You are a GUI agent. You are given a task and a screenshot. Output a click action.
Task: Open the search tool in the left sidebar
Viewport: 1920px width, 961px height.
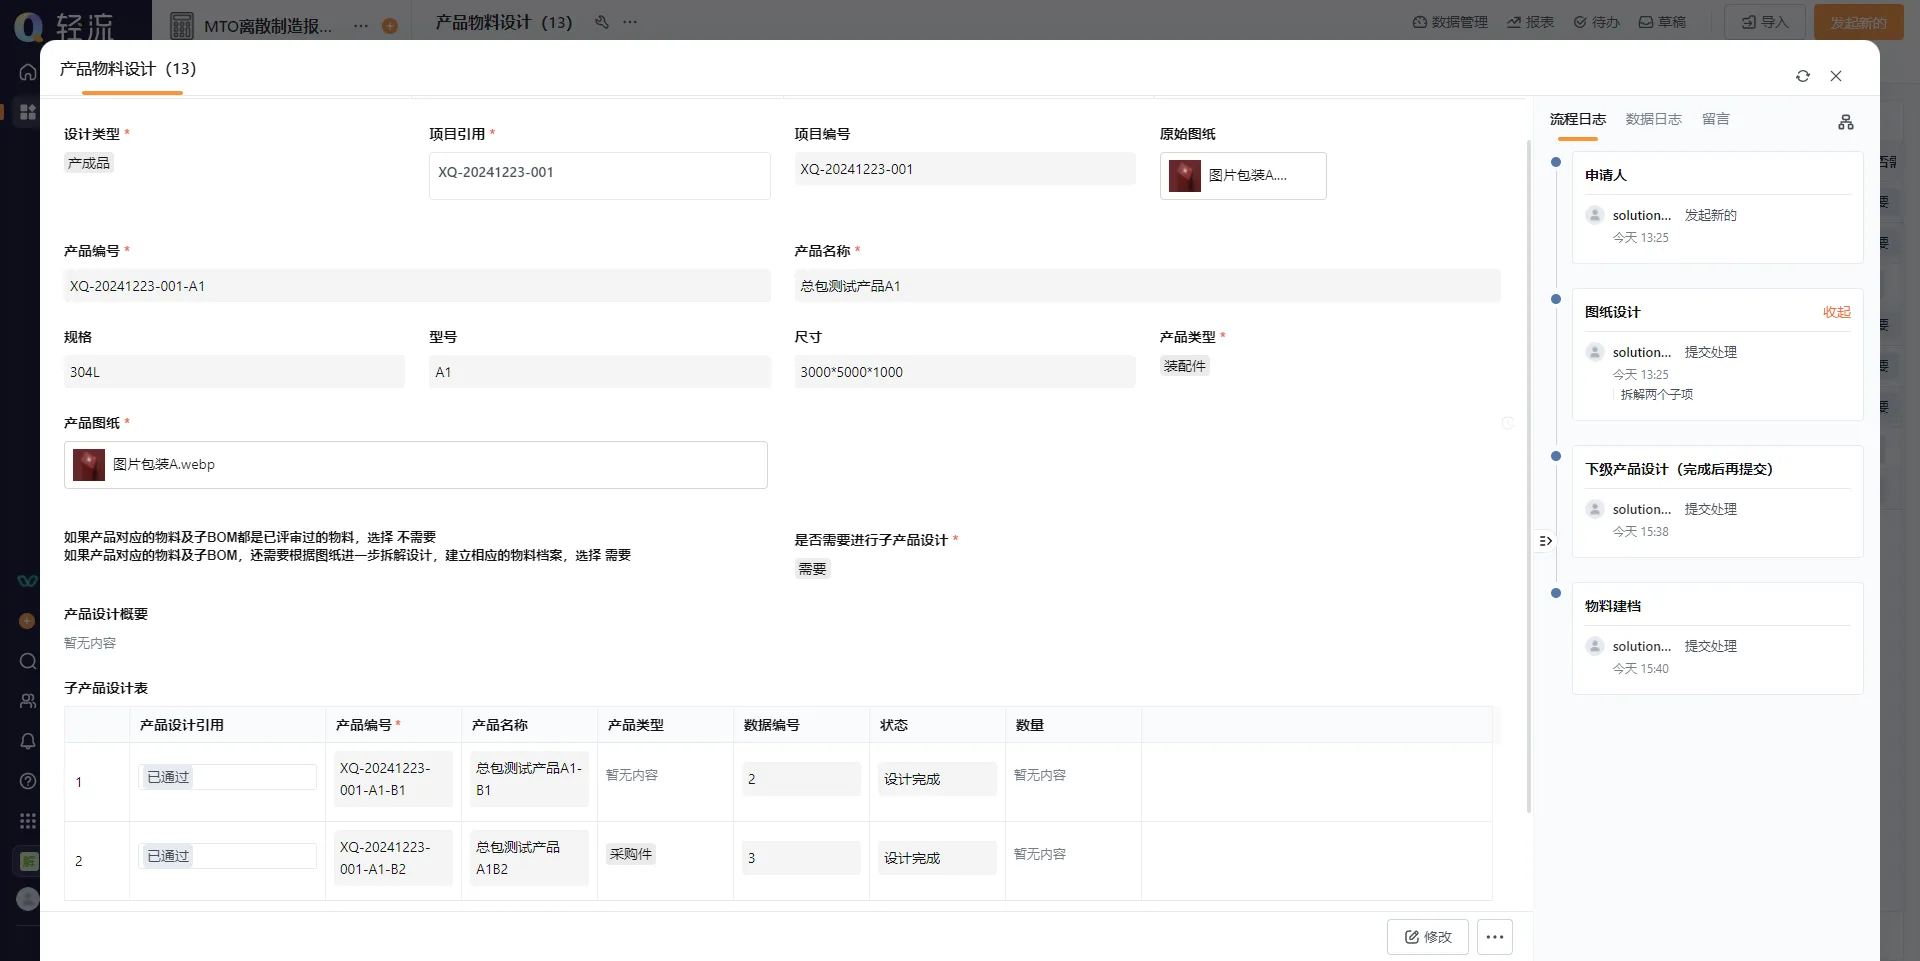(x=27, y=661)
